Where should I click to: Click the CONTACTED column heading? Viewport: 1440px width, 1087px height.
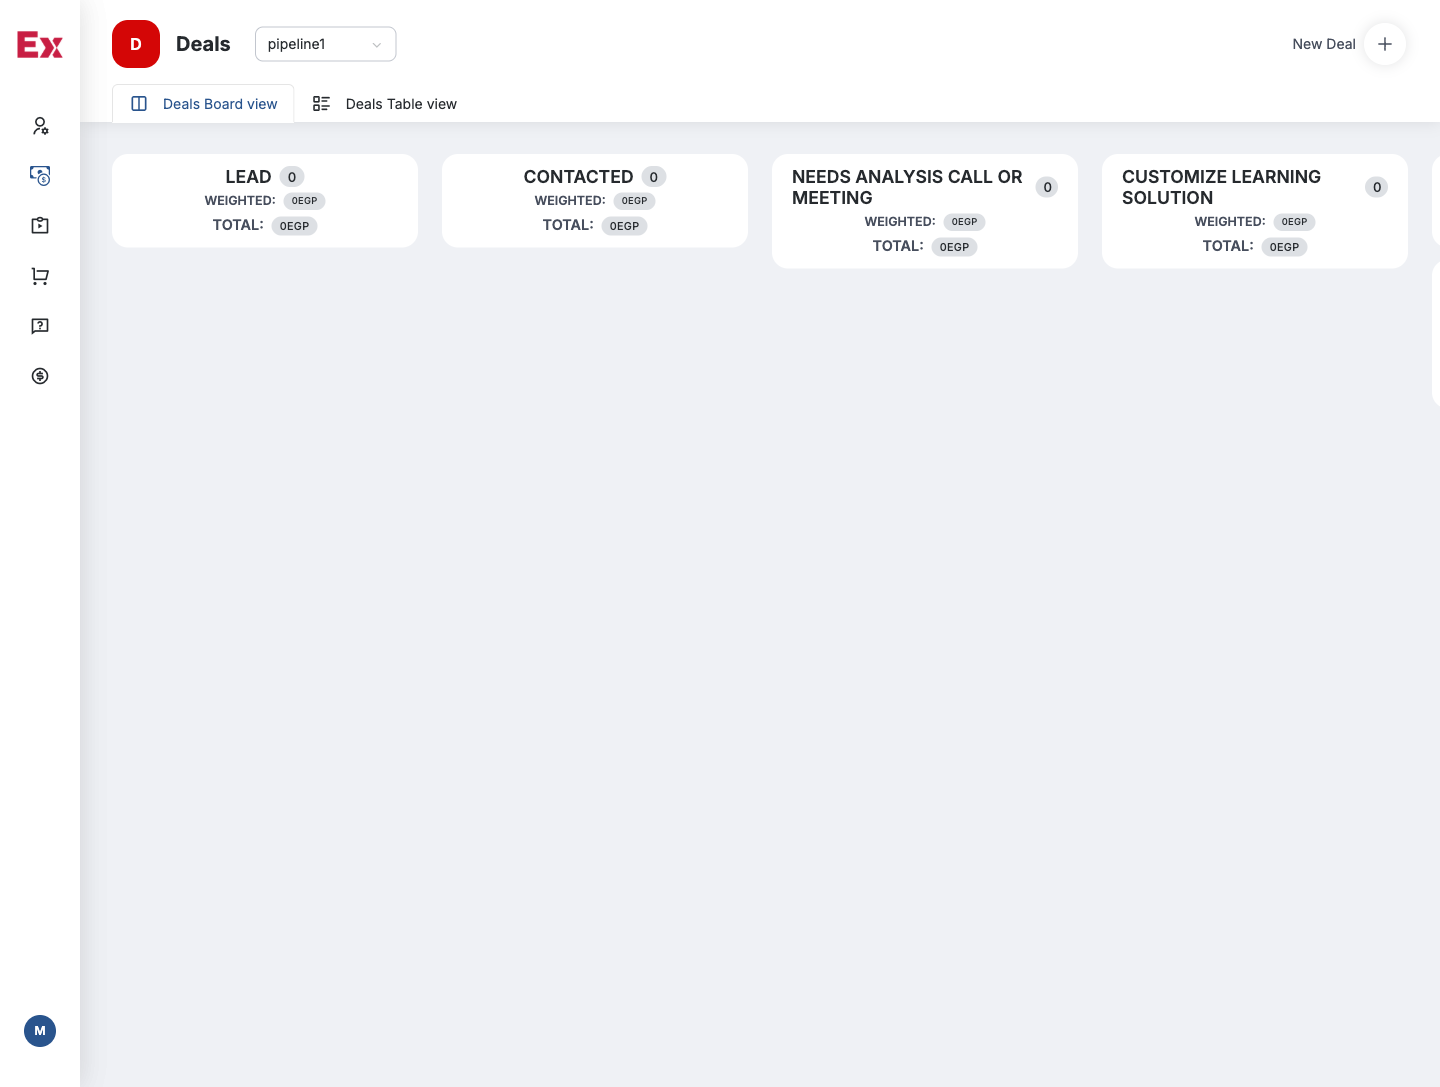point(578,177)
